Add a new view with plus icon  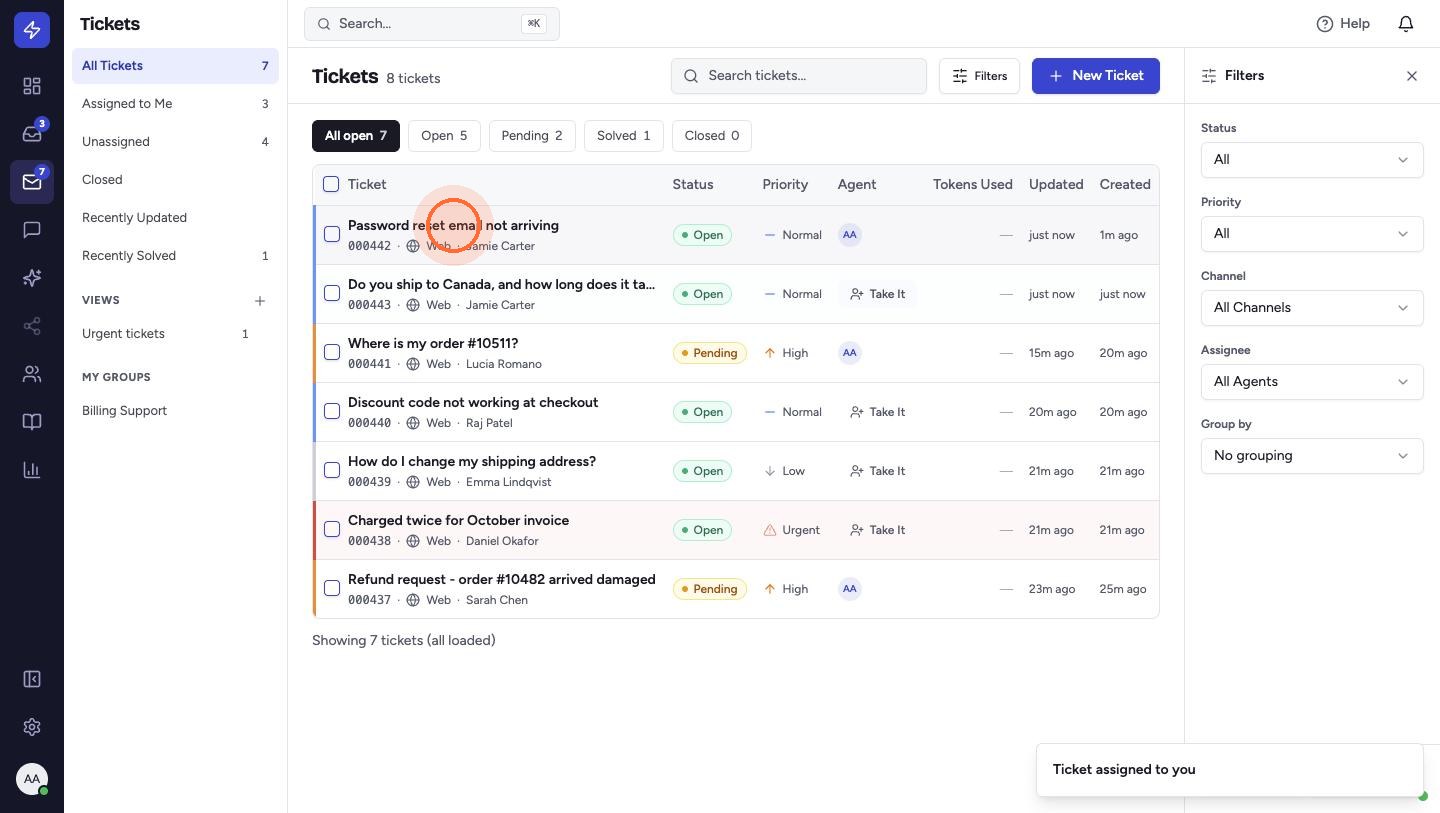click(x=260, y=300)
